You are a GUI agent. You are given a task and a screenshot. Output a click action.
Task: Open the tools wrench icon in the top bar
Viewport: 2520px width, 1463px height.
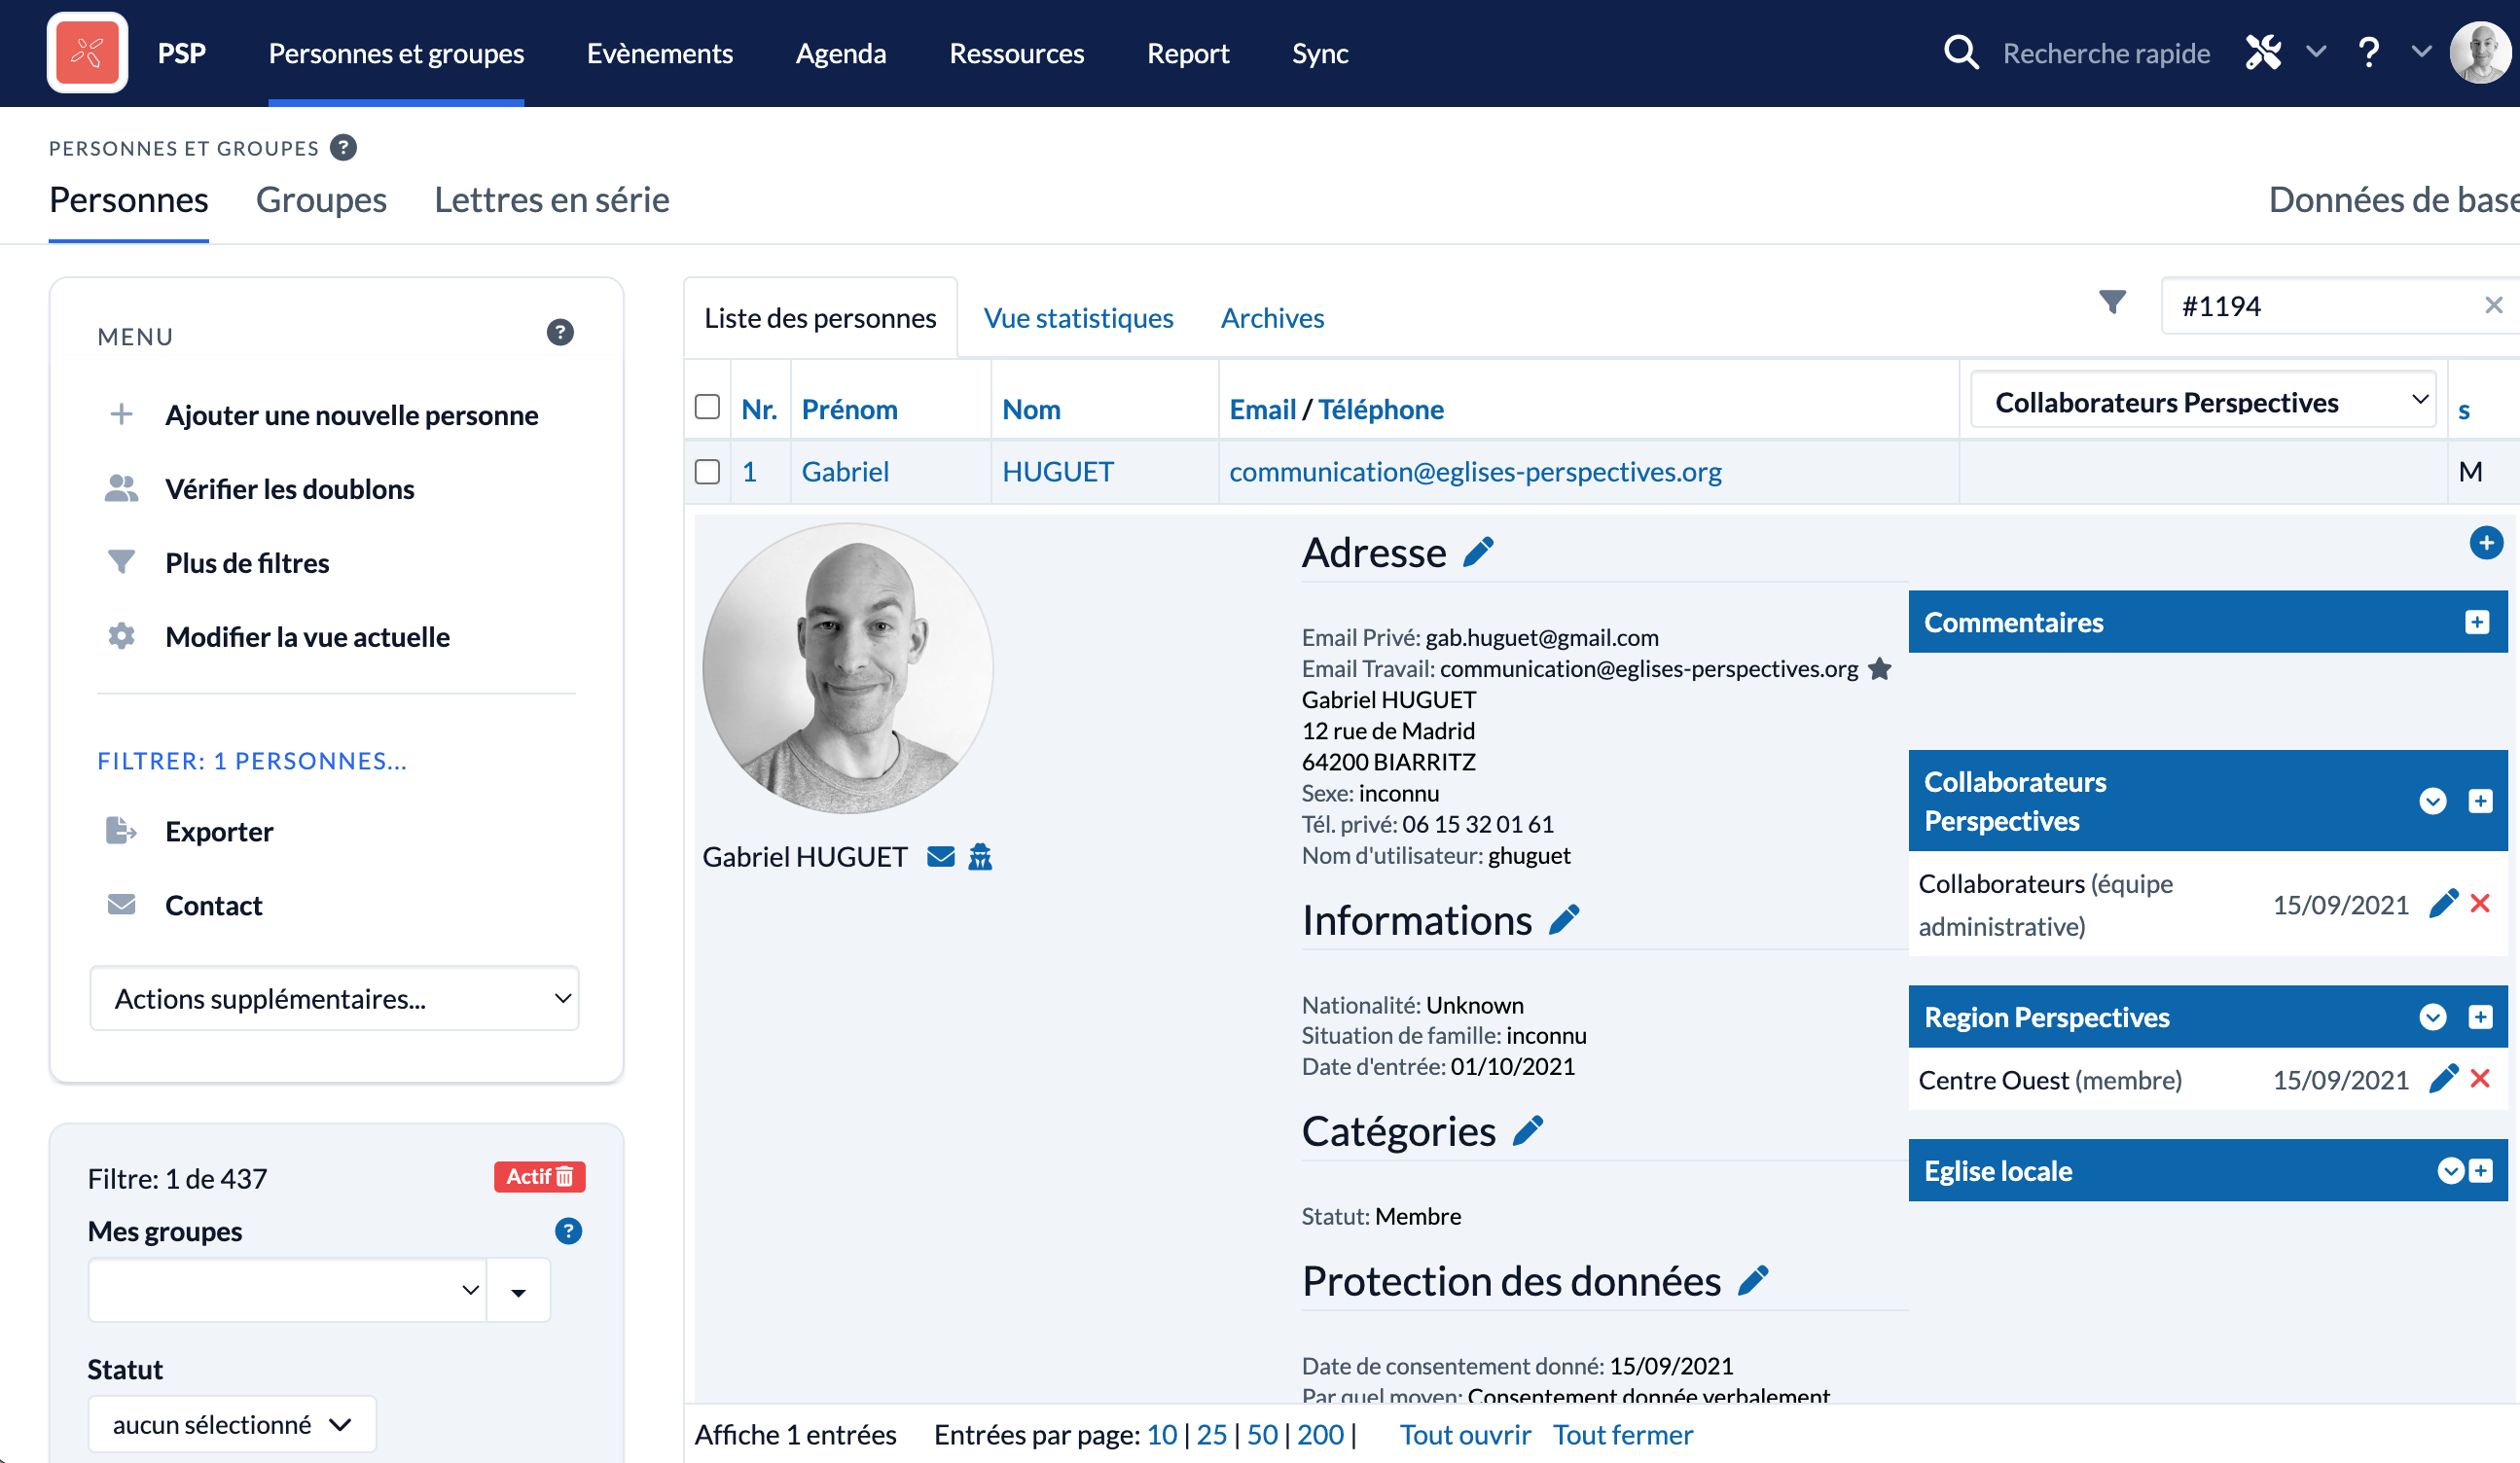[x=2263, y=52]
